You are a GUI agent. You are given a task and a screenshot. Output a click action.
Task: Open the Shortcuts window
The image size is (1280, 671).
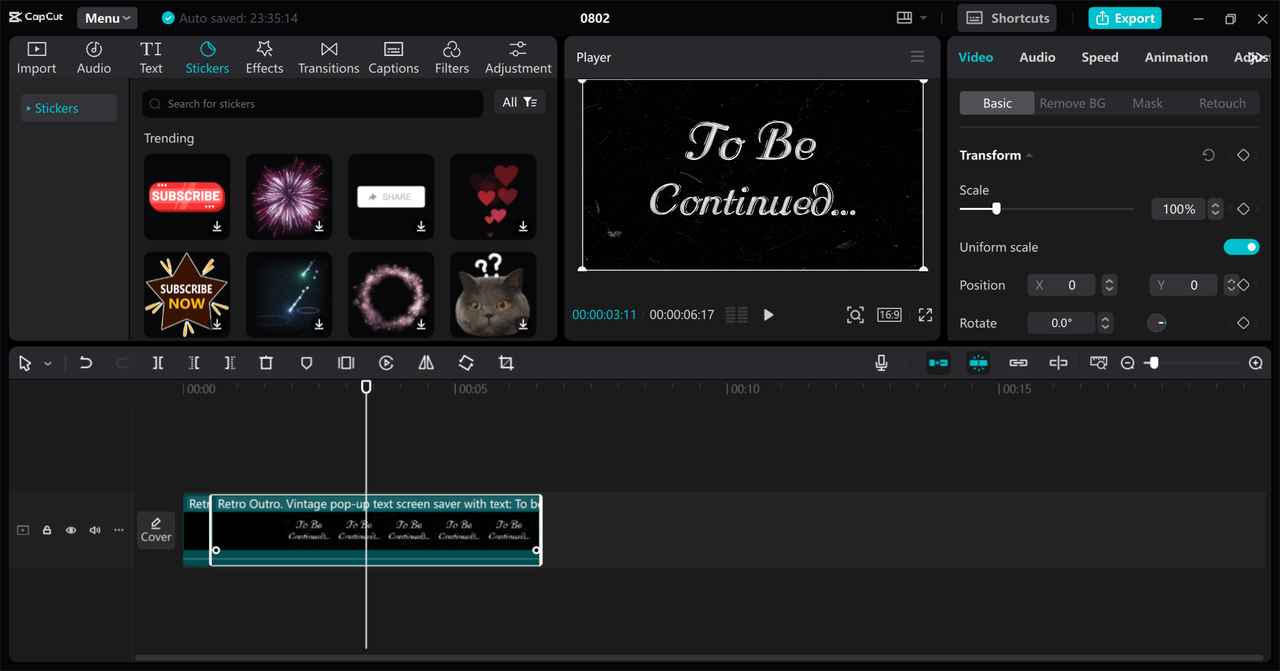[x=1008, y=18]
